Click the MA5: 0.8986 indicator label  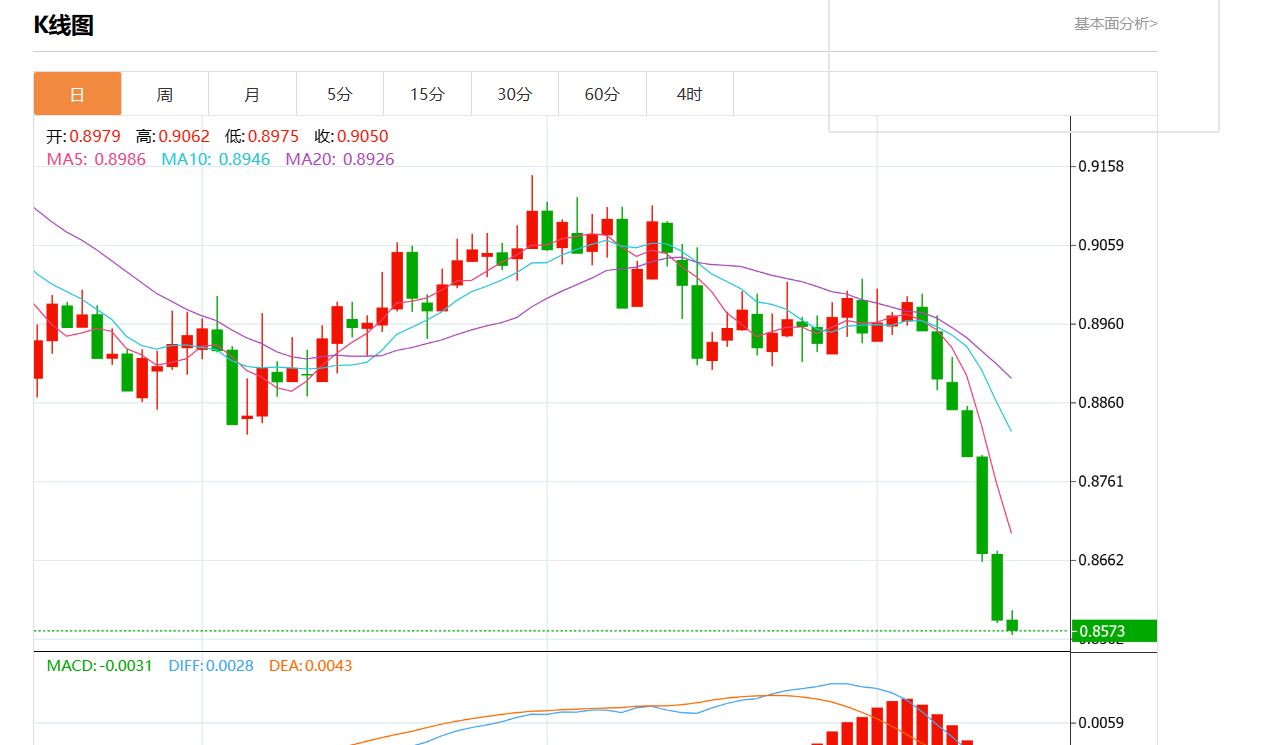tap(96, 159)
